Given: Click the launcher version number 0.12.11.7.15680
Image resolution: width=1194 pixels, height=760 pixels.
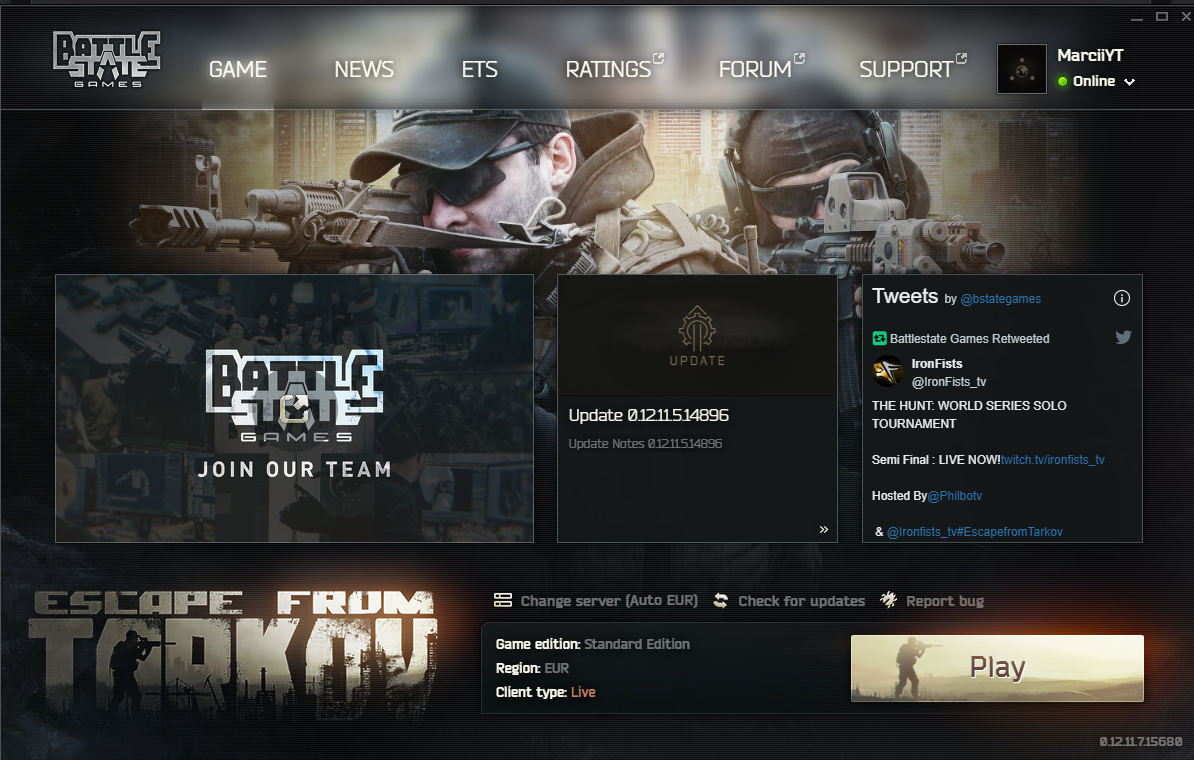Looking at the screenshot, I should coord(1141,742).
